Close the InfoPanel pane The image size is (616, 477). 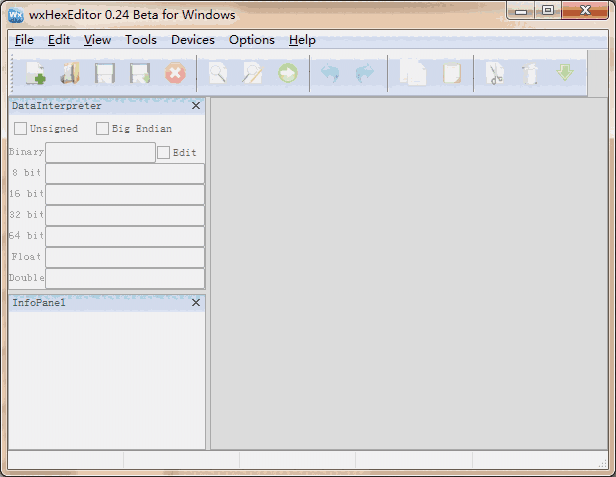(196, 303)
